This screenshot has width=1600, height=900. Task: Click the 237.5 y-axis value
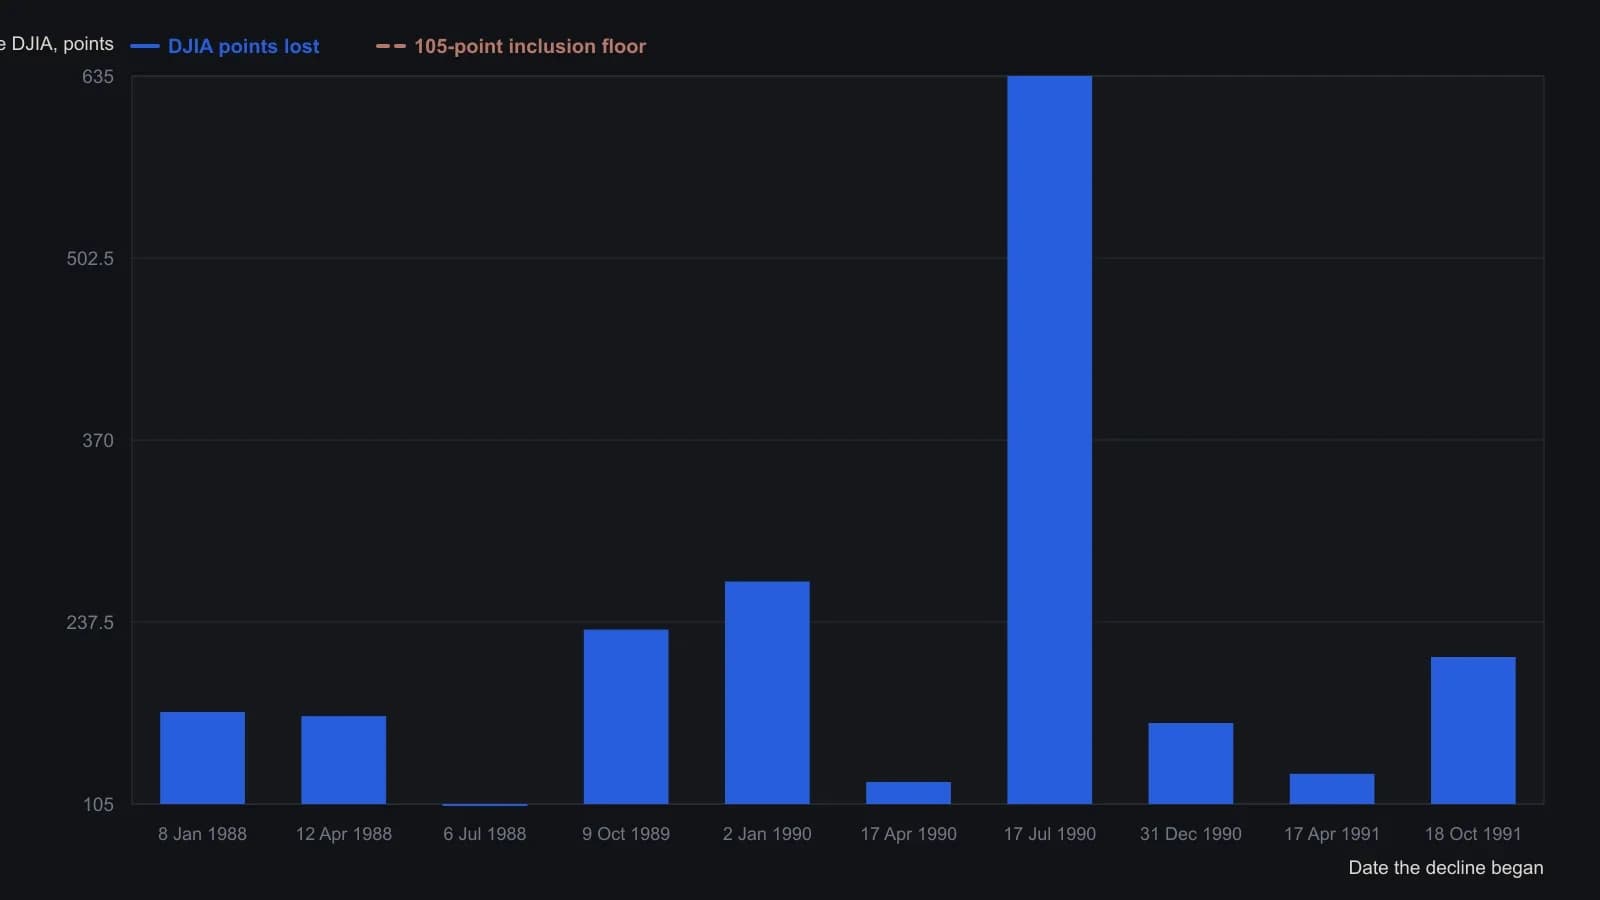(90, 623)
